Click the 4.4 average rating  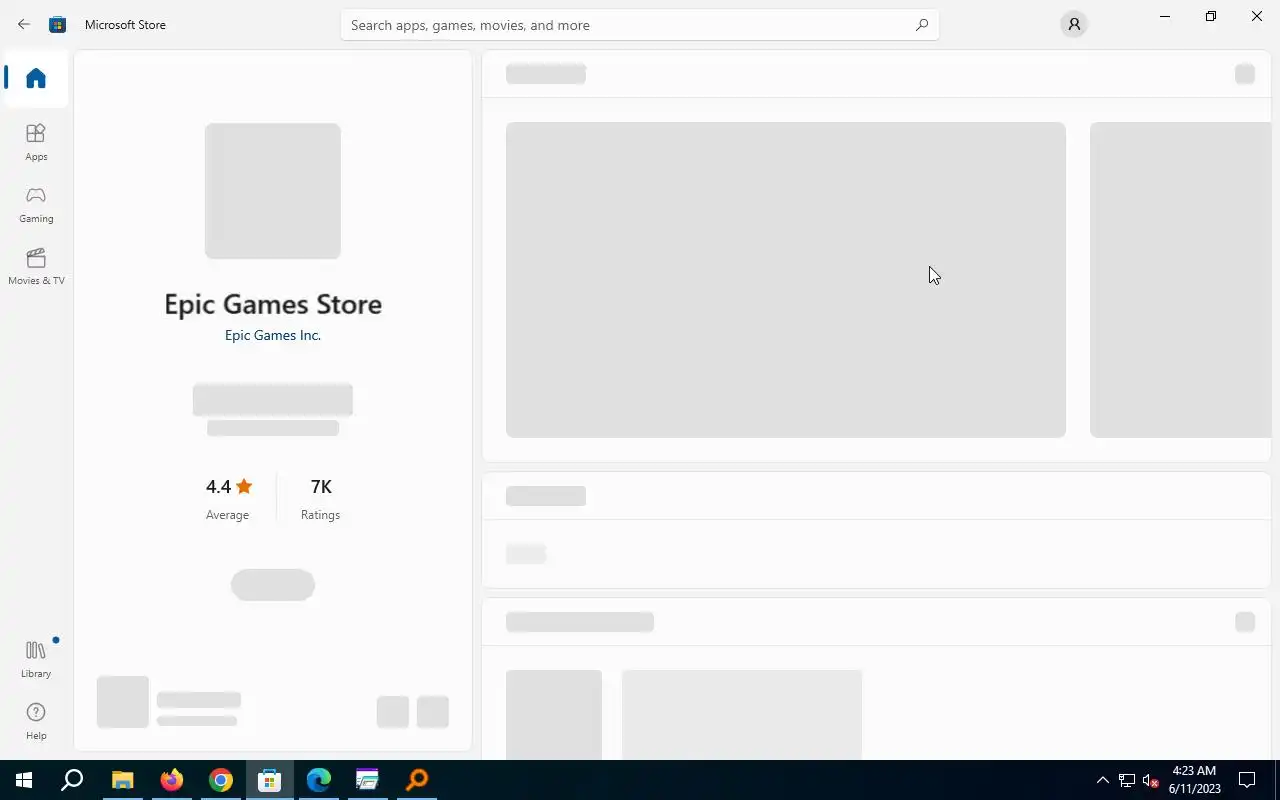coord(229,487)
